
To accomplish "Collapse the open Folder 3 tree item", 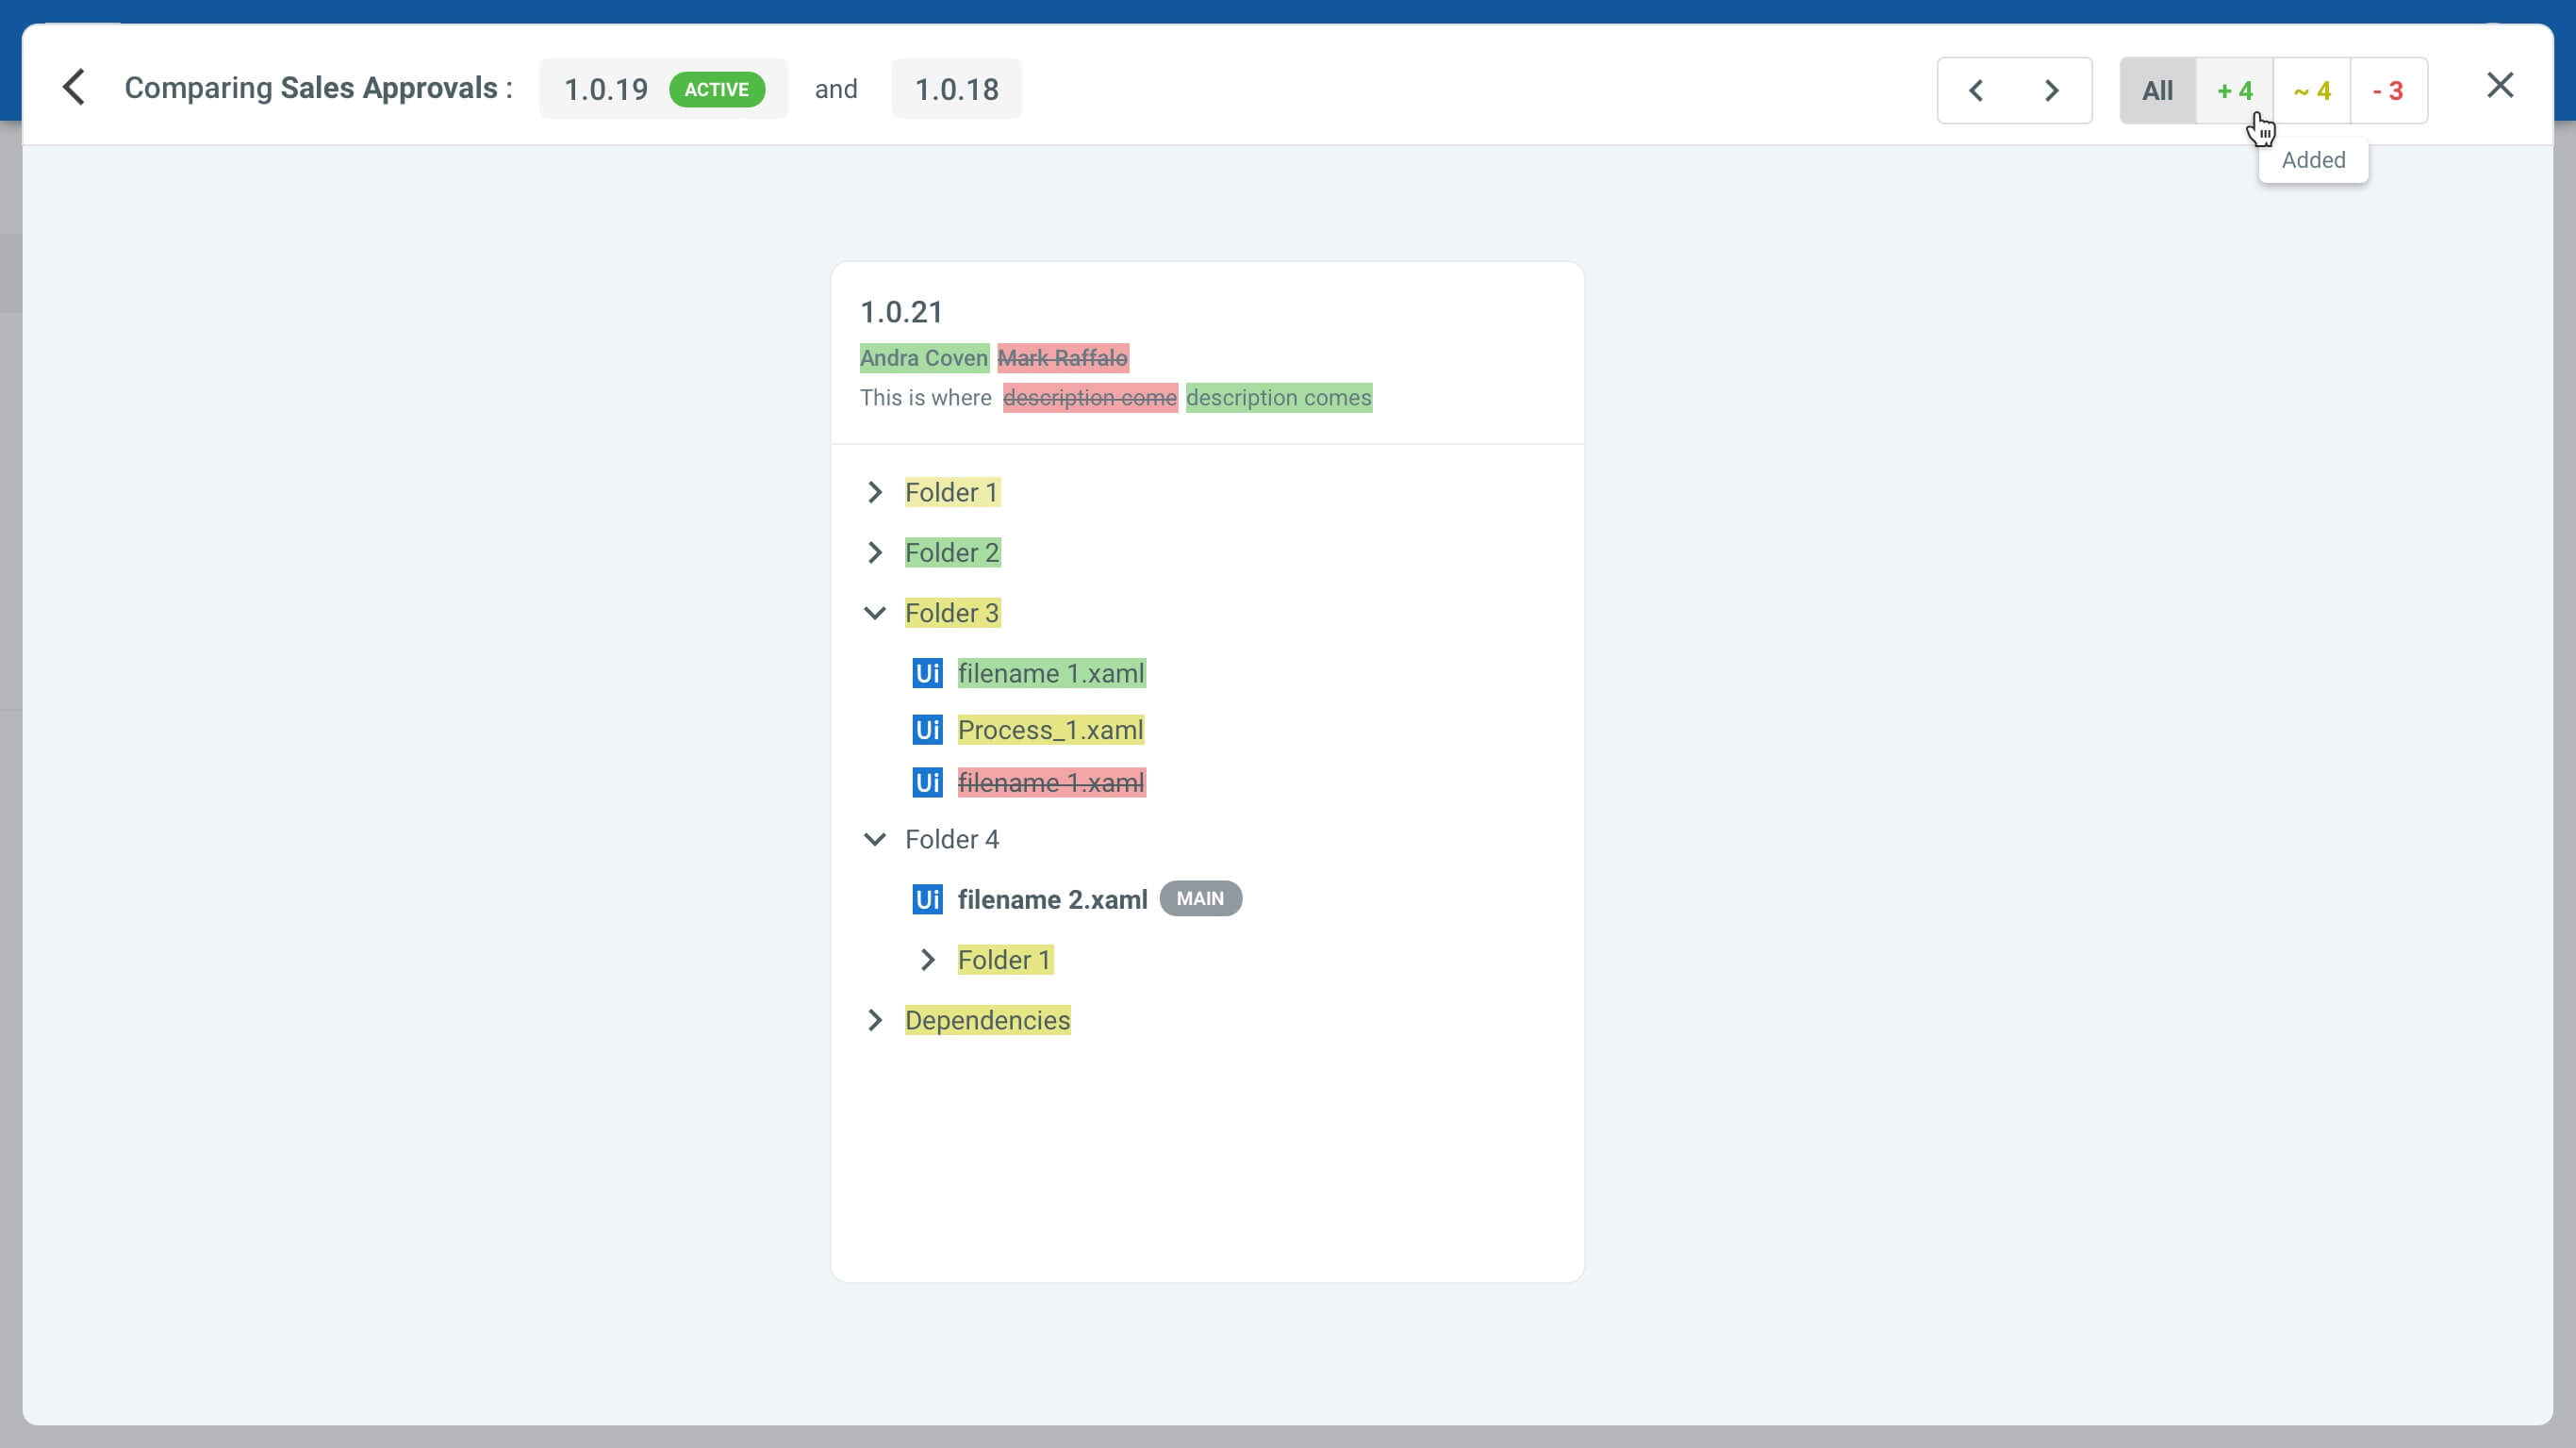I will (x=874, y=614).
